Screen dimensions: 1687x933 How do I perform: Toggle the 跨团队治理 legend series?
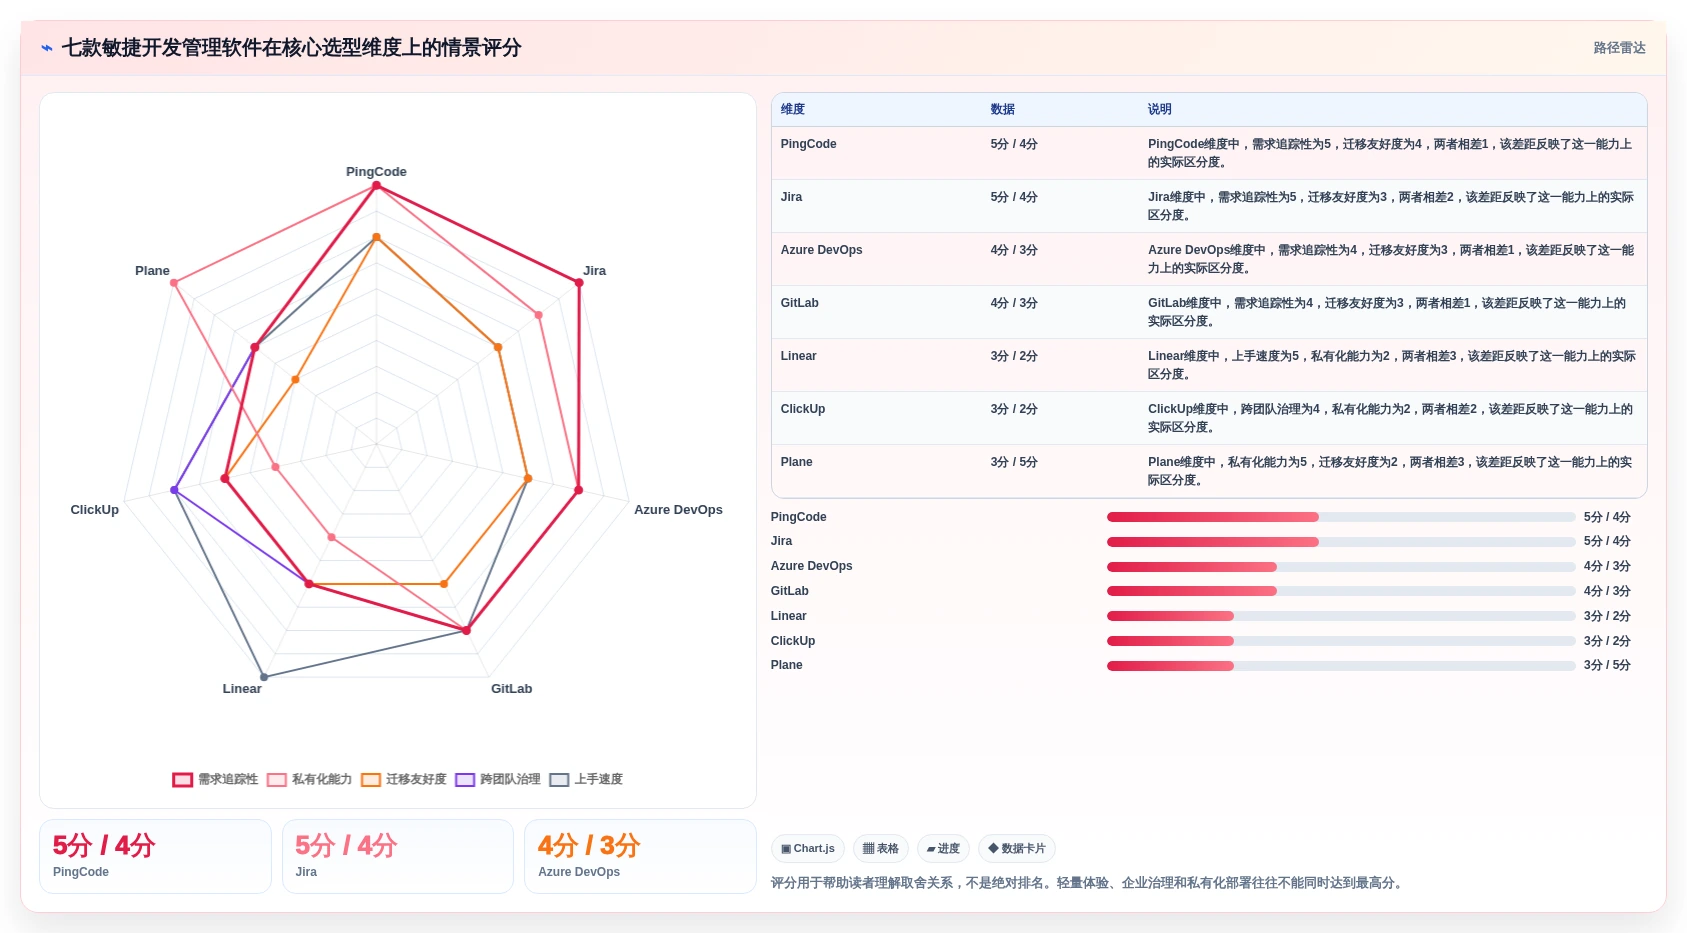pyautogui.click(x=497, y=779)
